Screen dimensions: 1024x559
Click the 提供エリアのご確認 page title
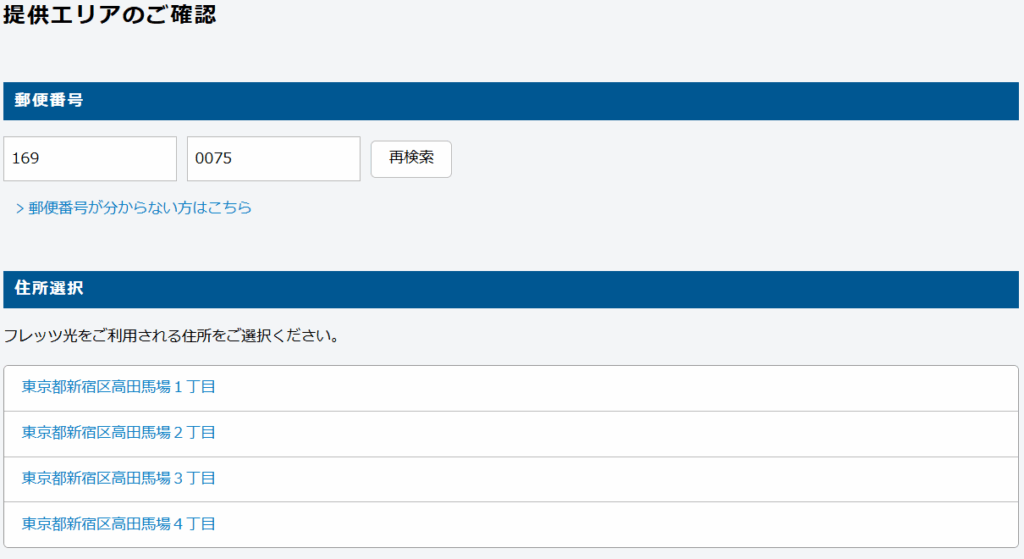110,14
